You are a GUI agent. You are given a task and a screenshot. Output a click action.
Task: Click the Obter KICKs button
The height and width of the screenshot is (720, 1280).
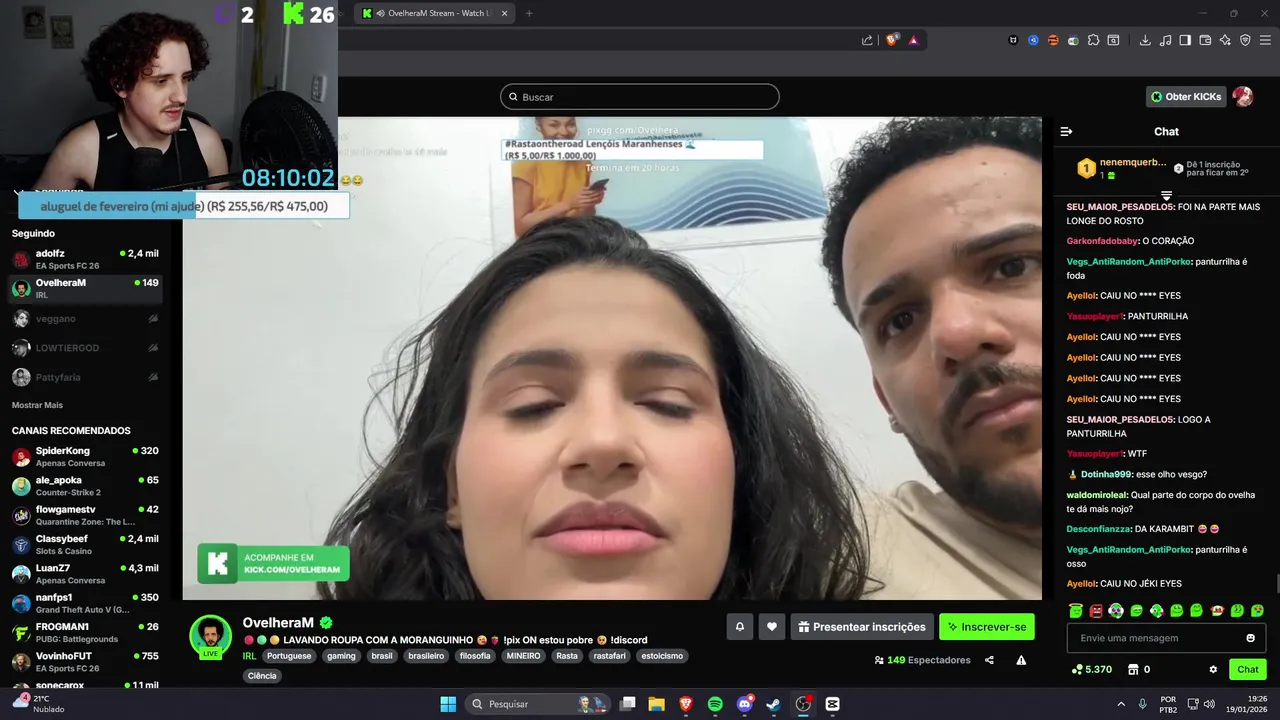(x=1186, y=96)
